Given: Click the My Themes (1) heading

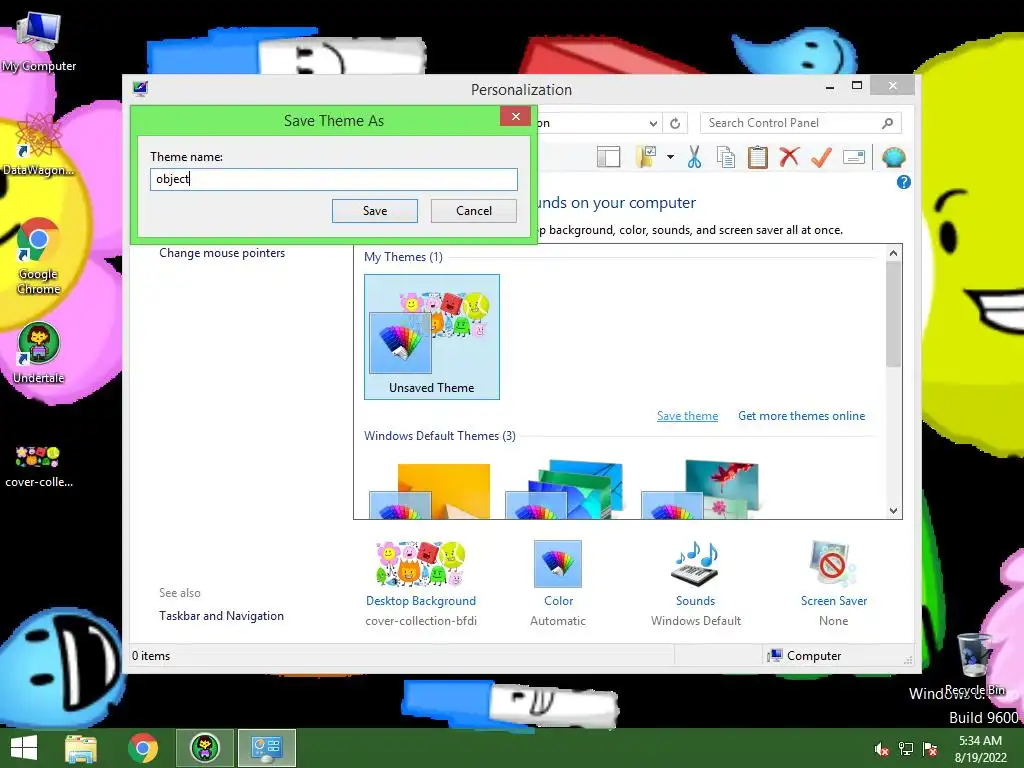Looking at the screenshot, I should (x=403, y=257).
